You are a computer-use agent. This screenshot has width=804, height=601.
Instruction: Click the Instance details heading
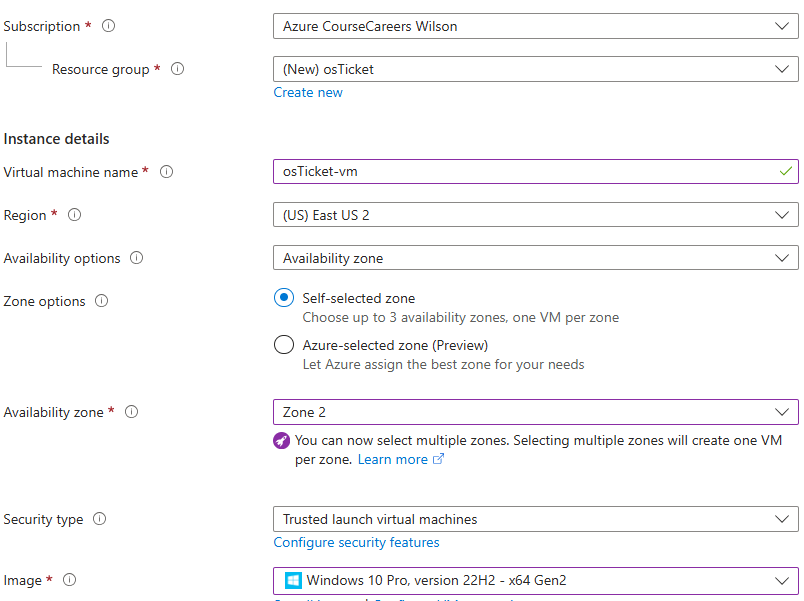[x=56, y=139]
